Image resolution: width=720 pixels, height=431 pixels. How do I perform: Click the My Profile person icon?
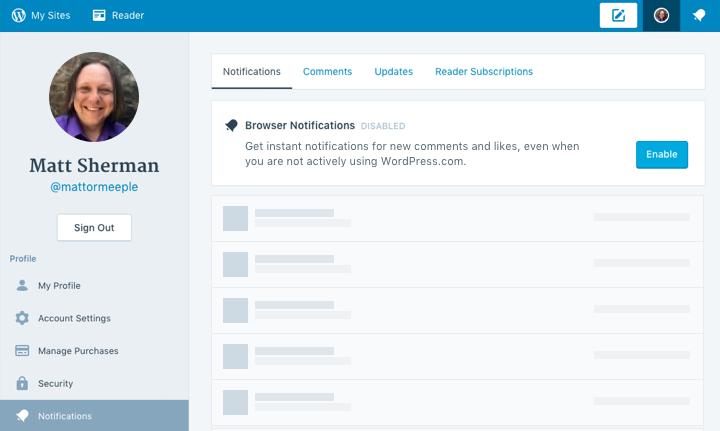coord(22,286)
